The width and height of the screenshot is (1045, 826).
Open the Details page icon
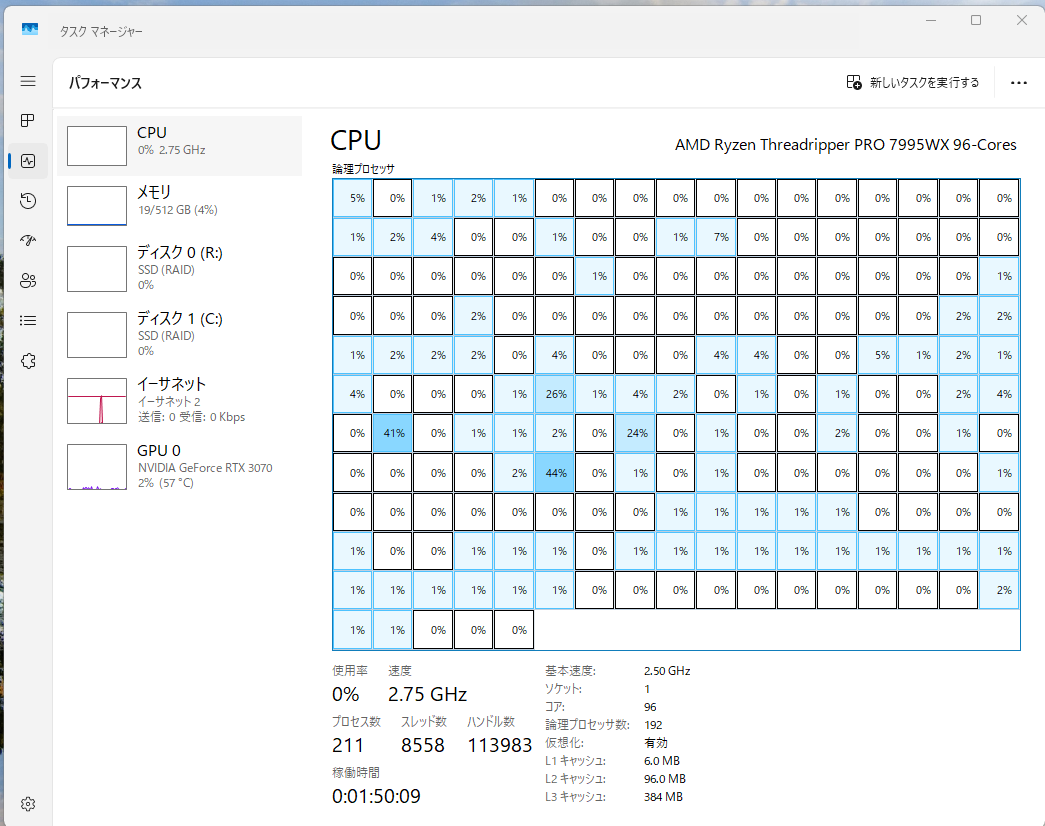(28, 321)
